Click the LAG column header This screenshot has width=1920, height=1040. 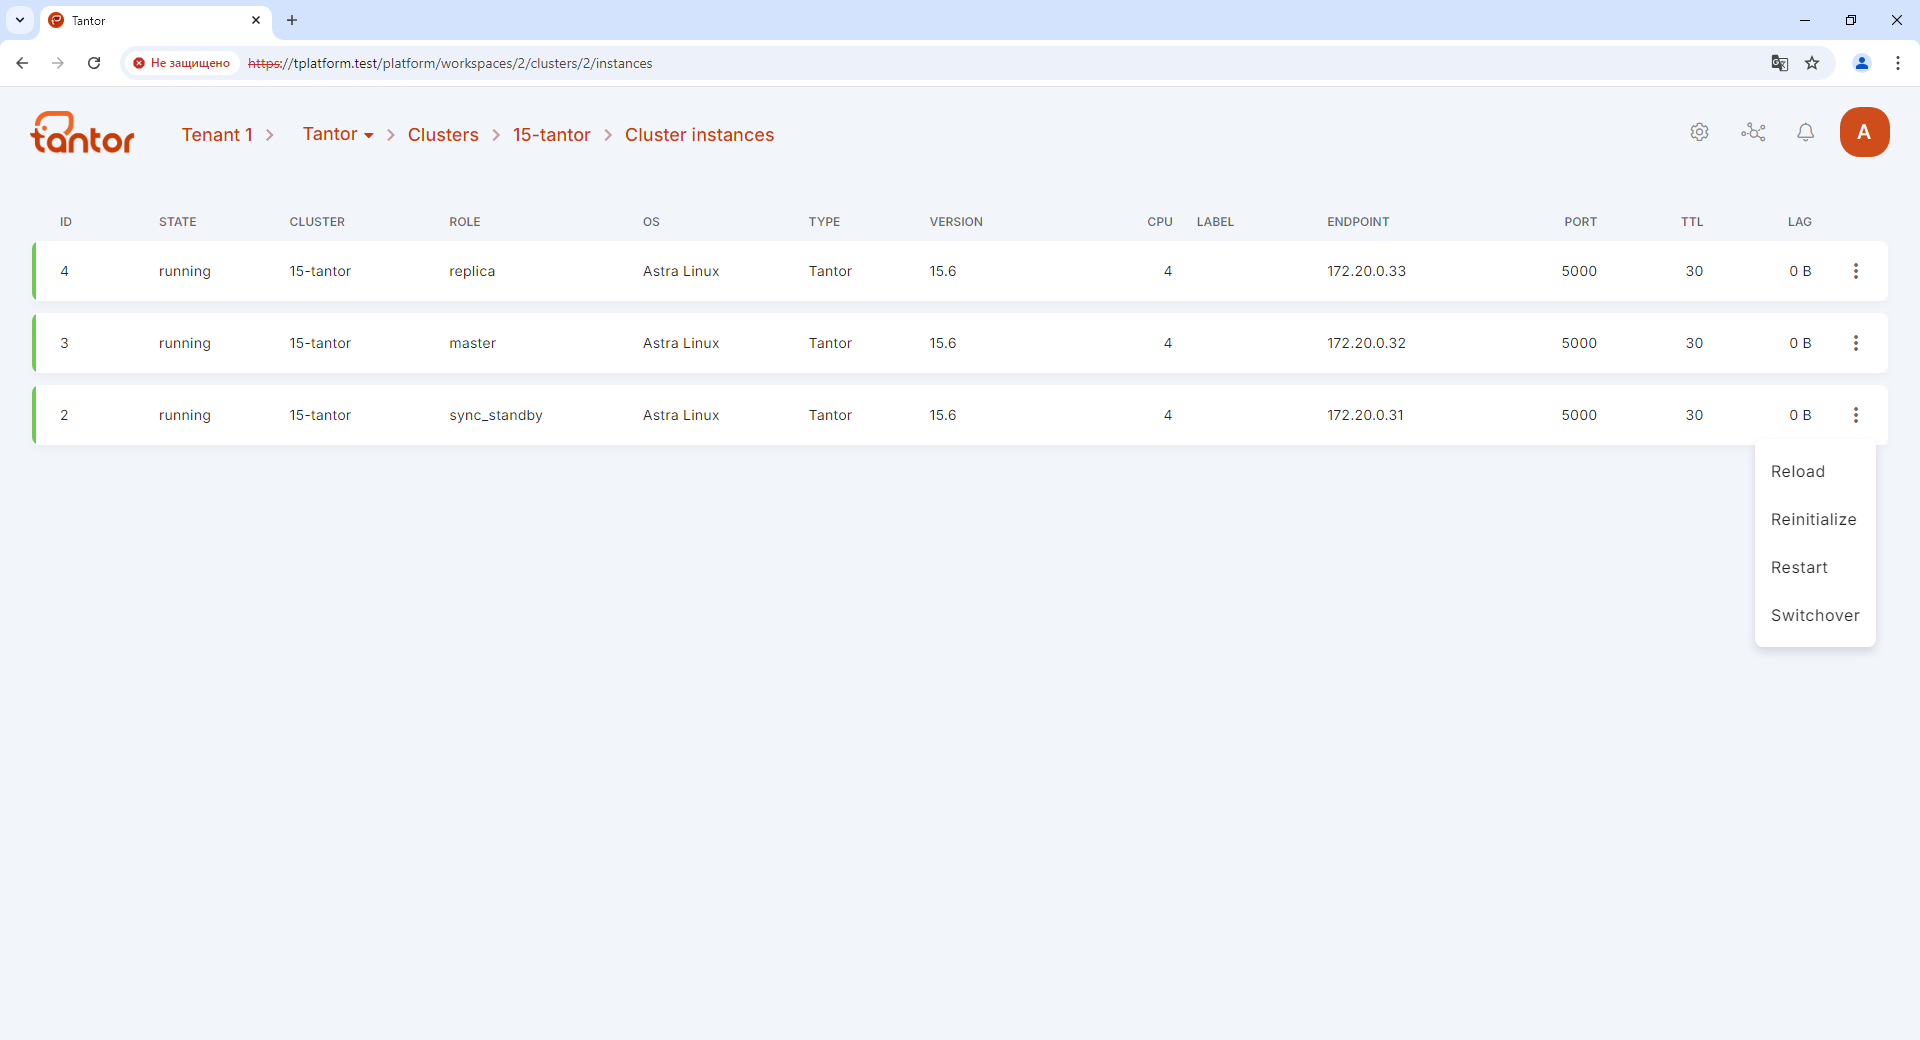click(x=1800, y=222)
